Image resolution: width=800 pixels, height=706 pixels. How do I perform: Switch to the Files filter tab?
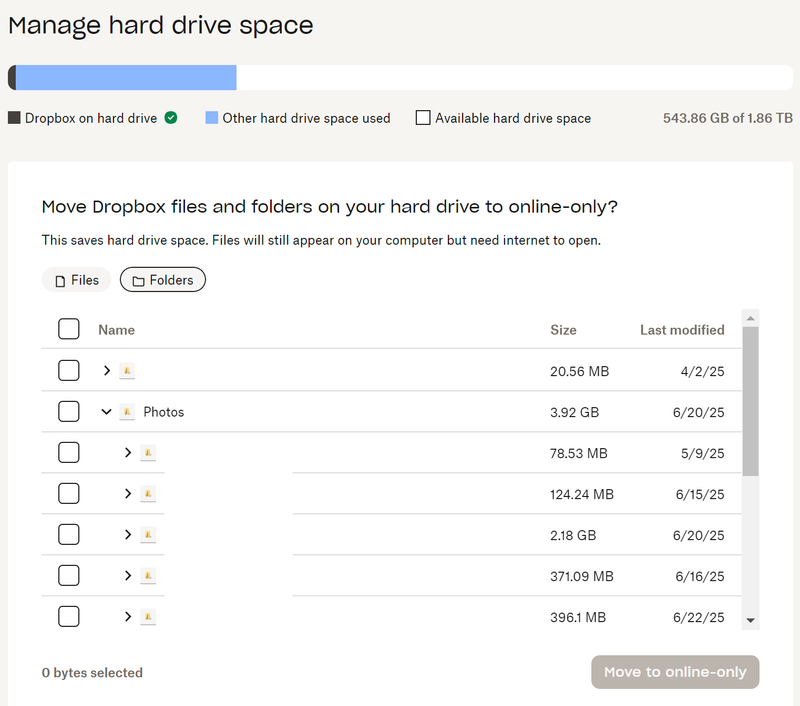[76, 280]
